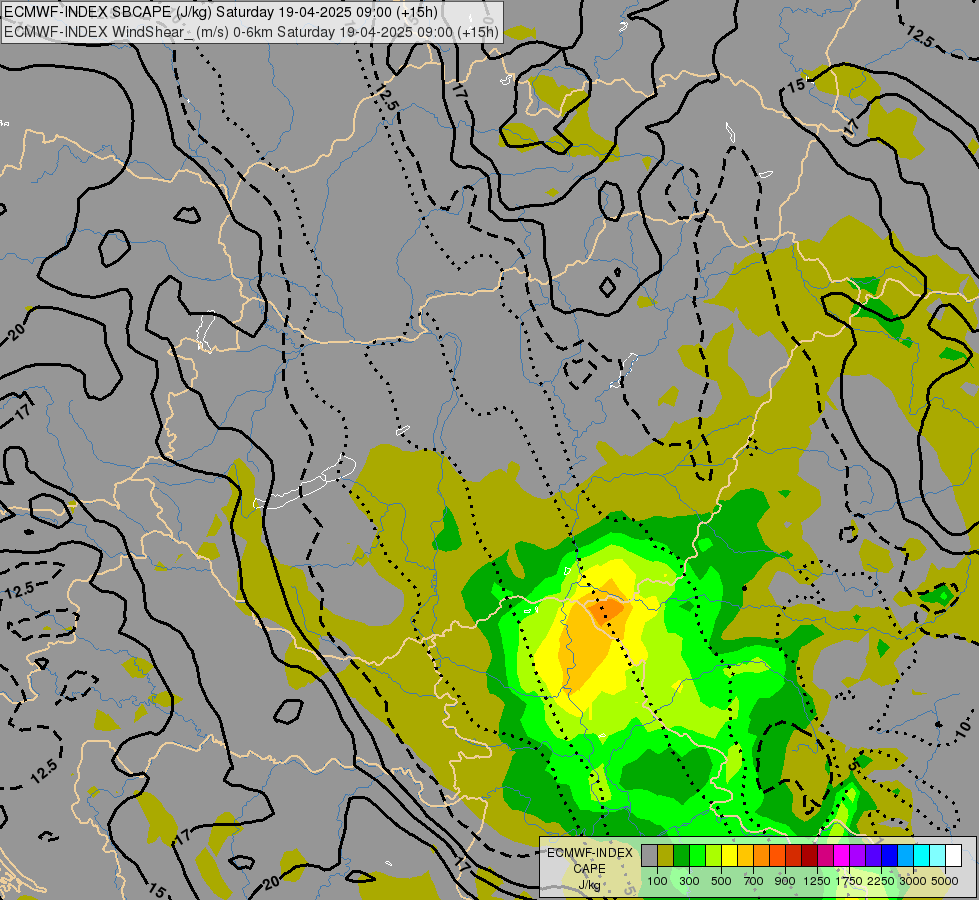Image resolution: width=979 pixels, height=900 pixels.
Task: Click the ECMWF-INDEX SBCAPE header line
Action: pyautogui.click(x=221, y=12)
